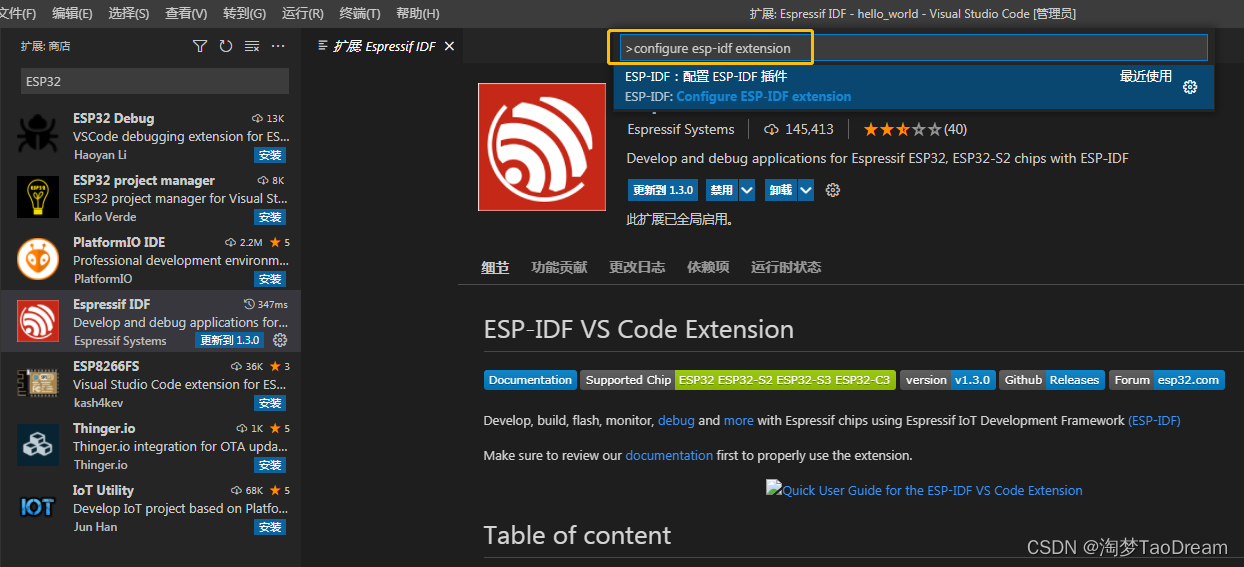Open the 文件(F) menu

click(18, 13)
